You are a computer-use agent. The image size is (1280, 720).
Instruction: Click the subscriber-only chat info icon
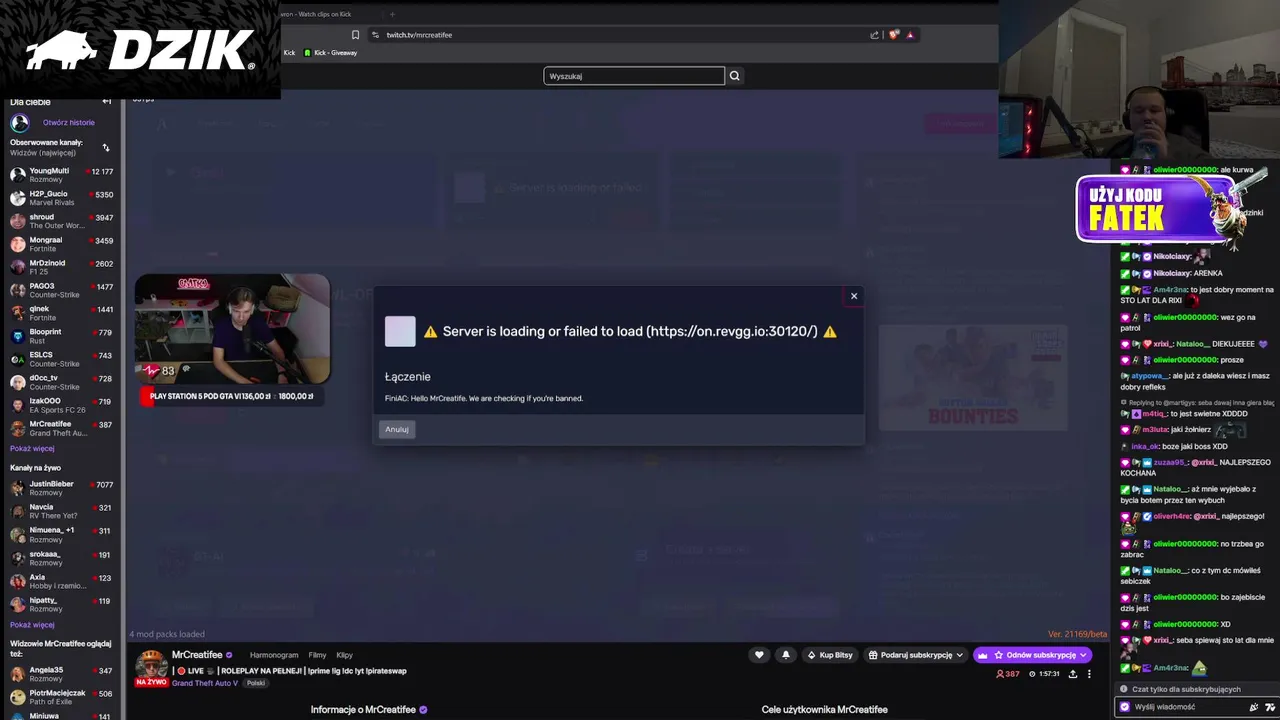point(1124,689)
